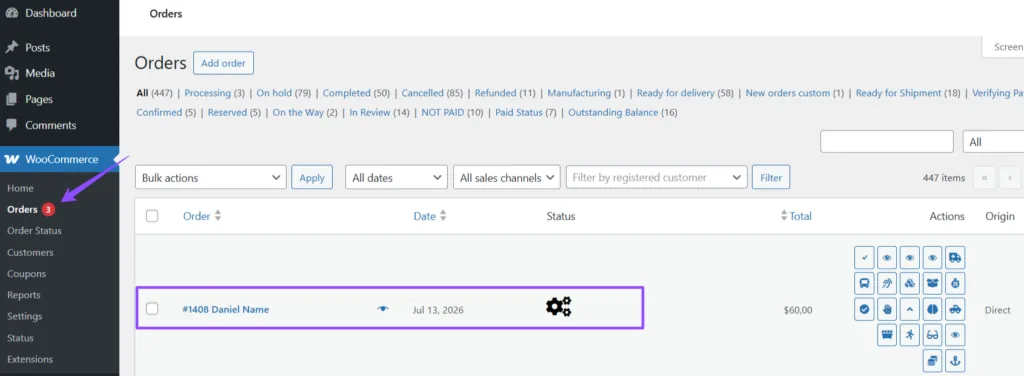The image size is (1024, 376).
Task: Filter orders by Cancelled (85)
Action: pyautogui.click(x=432, y=93)
